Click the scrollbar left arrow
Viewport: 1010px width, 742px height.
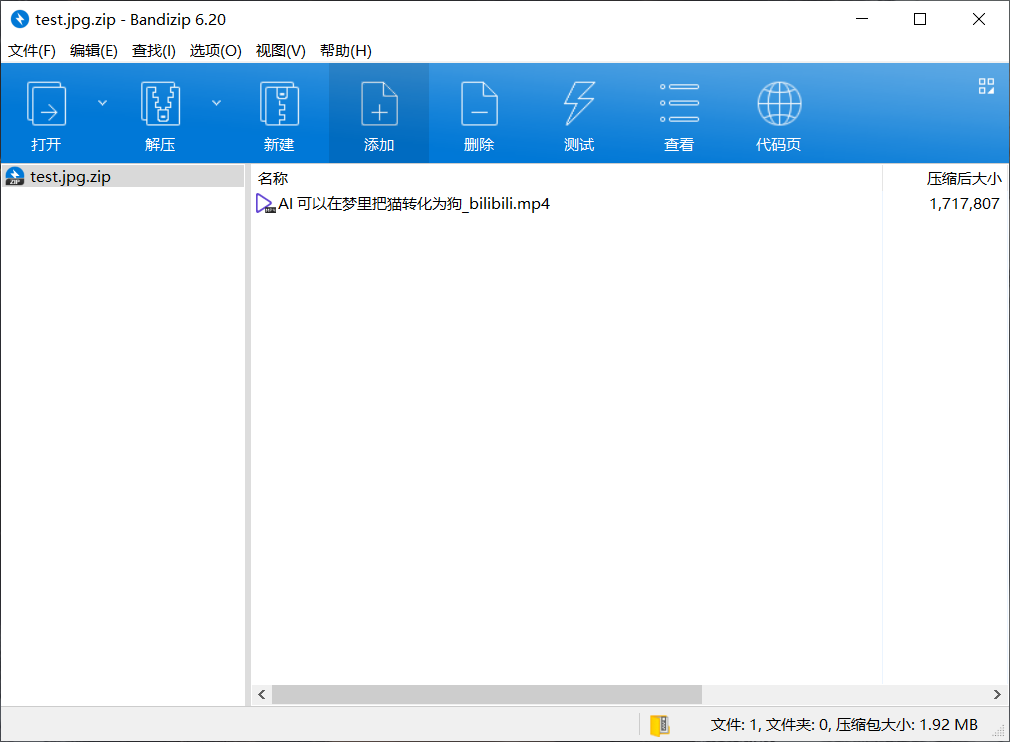coord(262,694)
